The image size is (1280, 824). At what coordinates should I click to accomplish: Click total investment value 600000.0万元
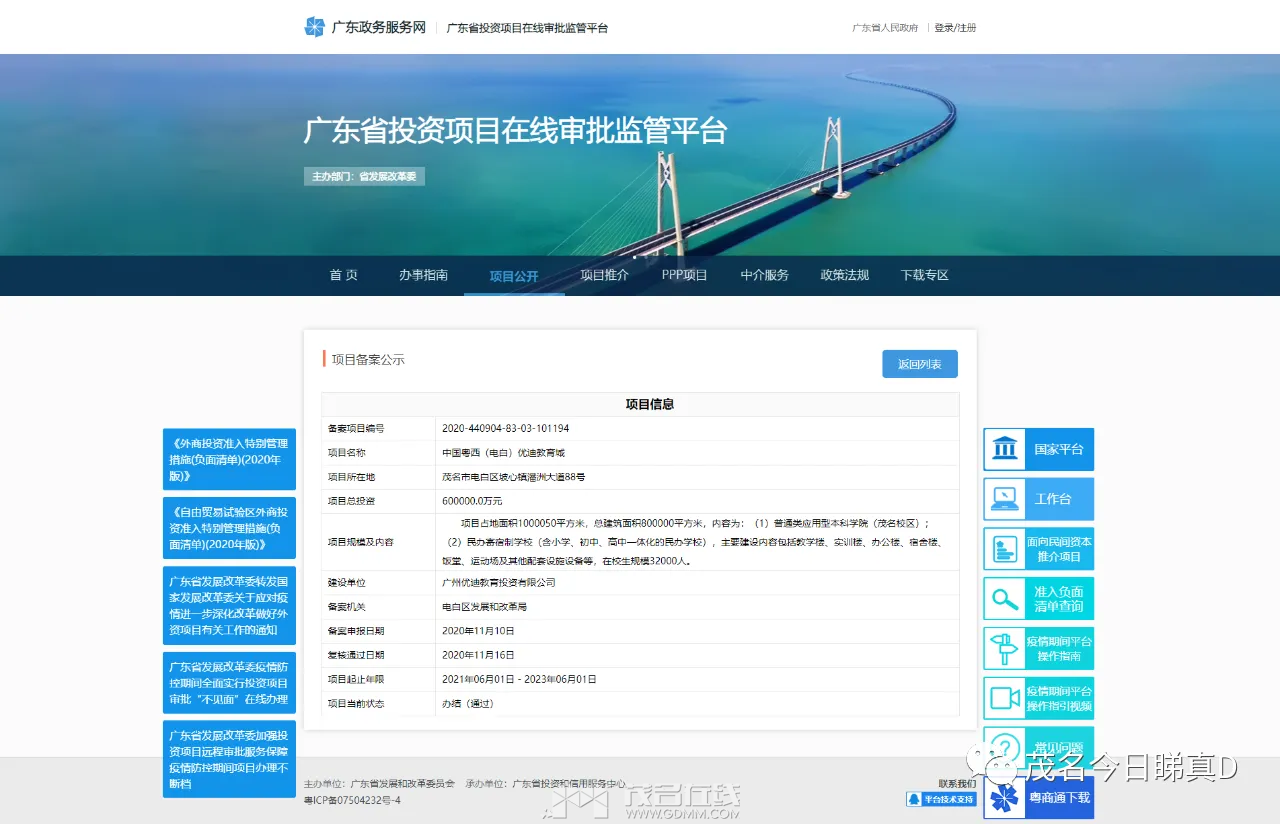click(x=472, y=501)
